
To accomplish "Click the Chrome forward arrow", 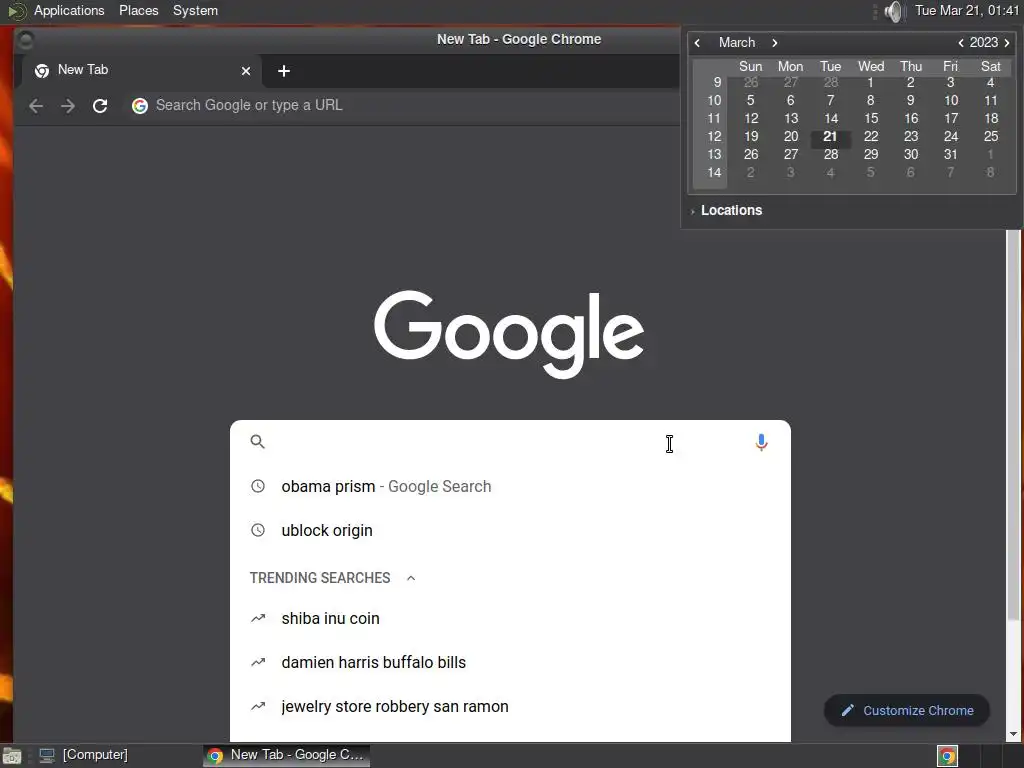I will [68, 106].
